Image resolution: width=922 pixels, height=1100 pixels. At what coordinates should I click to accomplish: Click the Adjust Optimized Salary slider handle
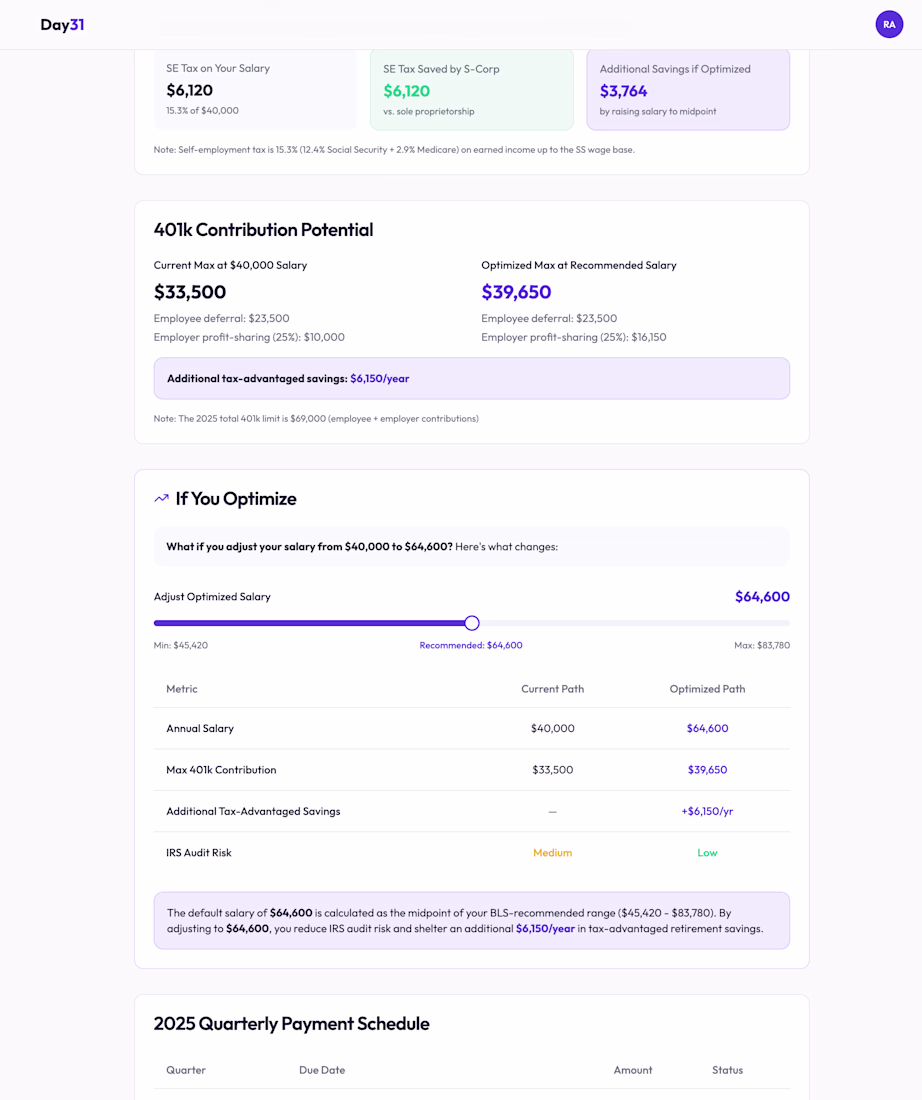472,623
